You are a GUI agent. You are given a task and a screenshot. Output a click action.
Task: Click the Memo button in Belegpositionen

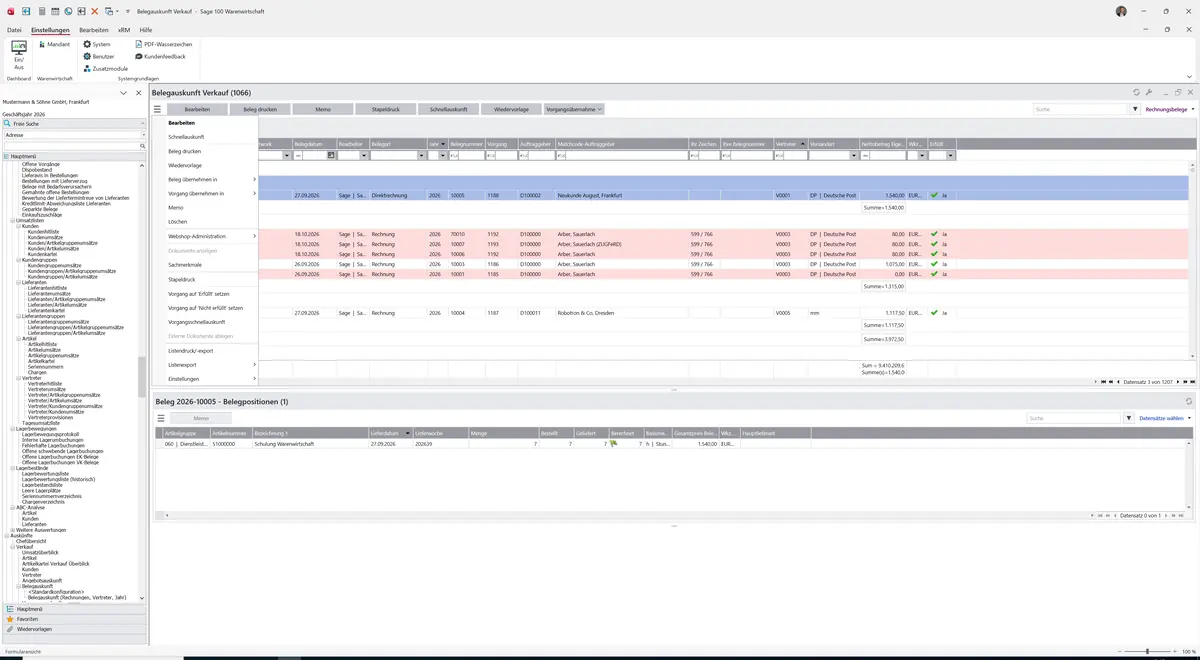click(201, 418)
